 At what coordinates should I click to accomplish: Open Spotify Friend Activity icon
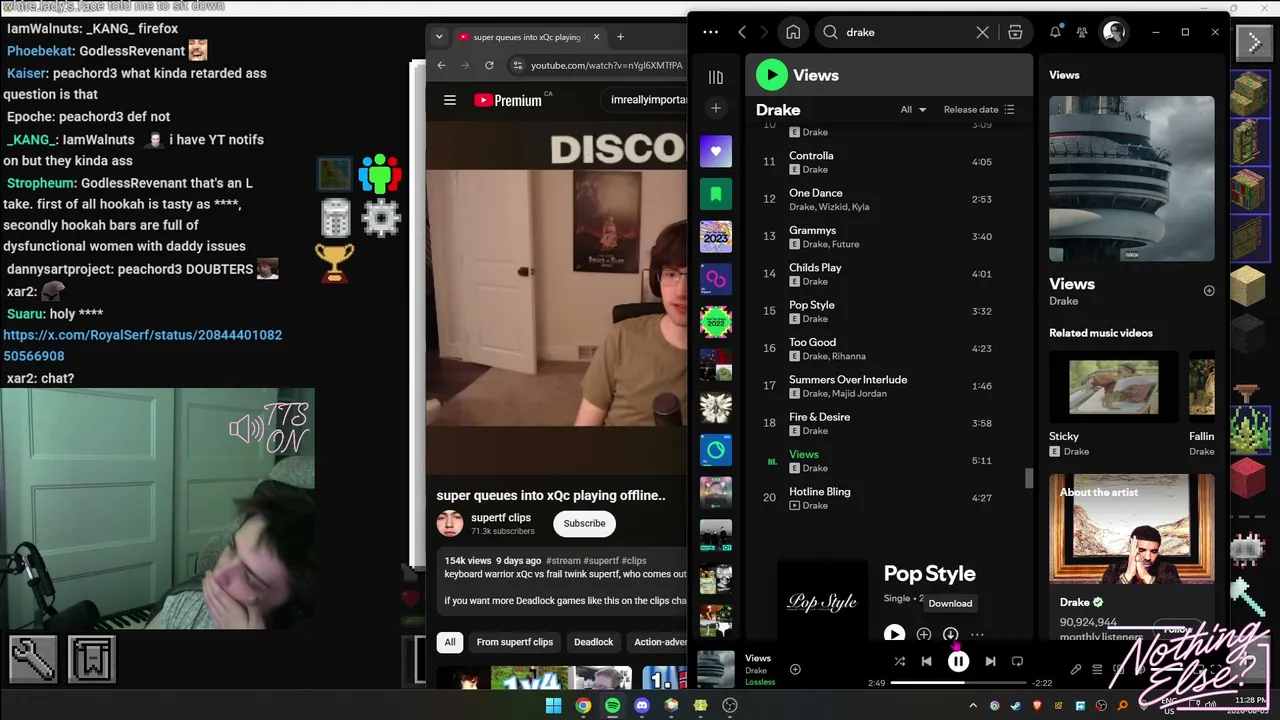[x=1082, y=32]
